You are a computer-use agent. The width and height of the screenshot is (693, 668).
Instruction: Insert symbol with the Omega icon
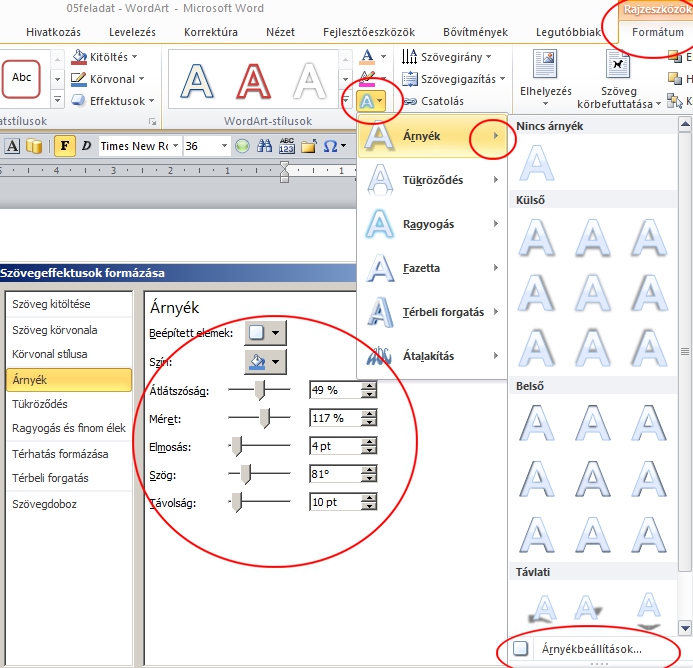tap(328, 146)
